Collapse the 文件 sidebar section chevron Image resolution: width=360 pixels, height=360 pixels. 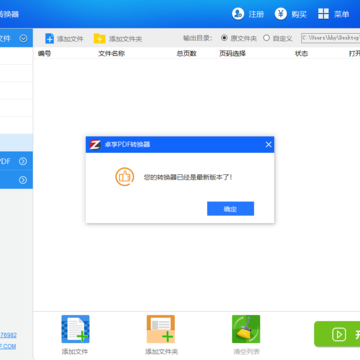coord(23,38)
